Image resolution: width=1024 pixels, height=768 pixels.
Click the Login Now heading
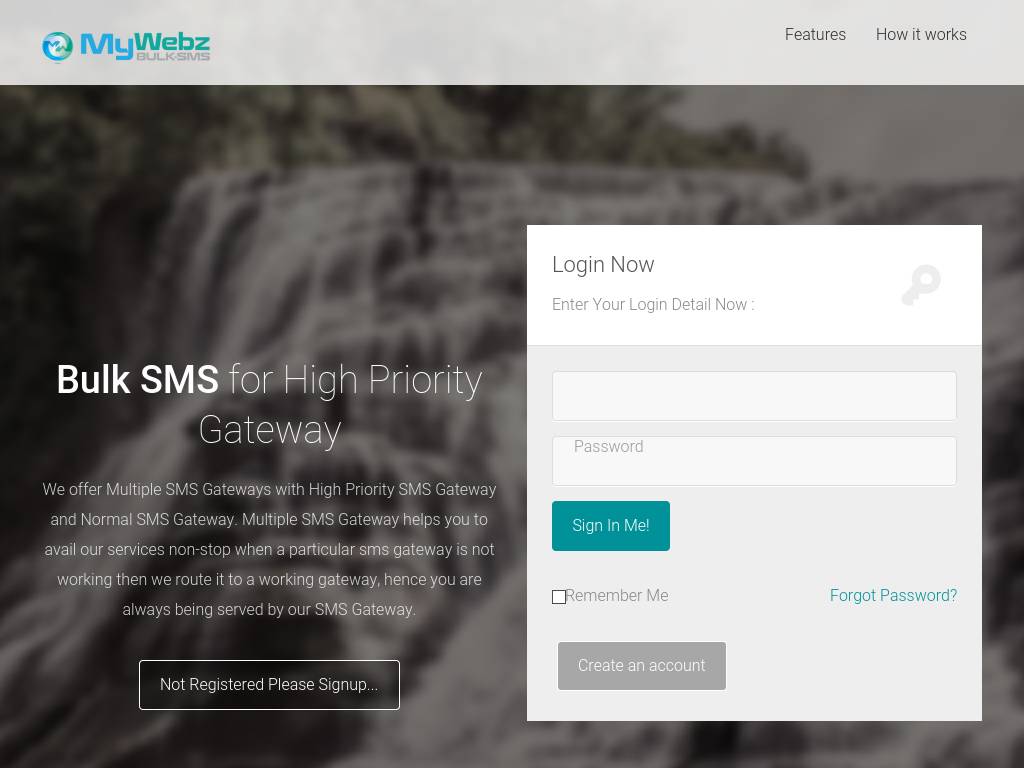click(x=603, y=264)
